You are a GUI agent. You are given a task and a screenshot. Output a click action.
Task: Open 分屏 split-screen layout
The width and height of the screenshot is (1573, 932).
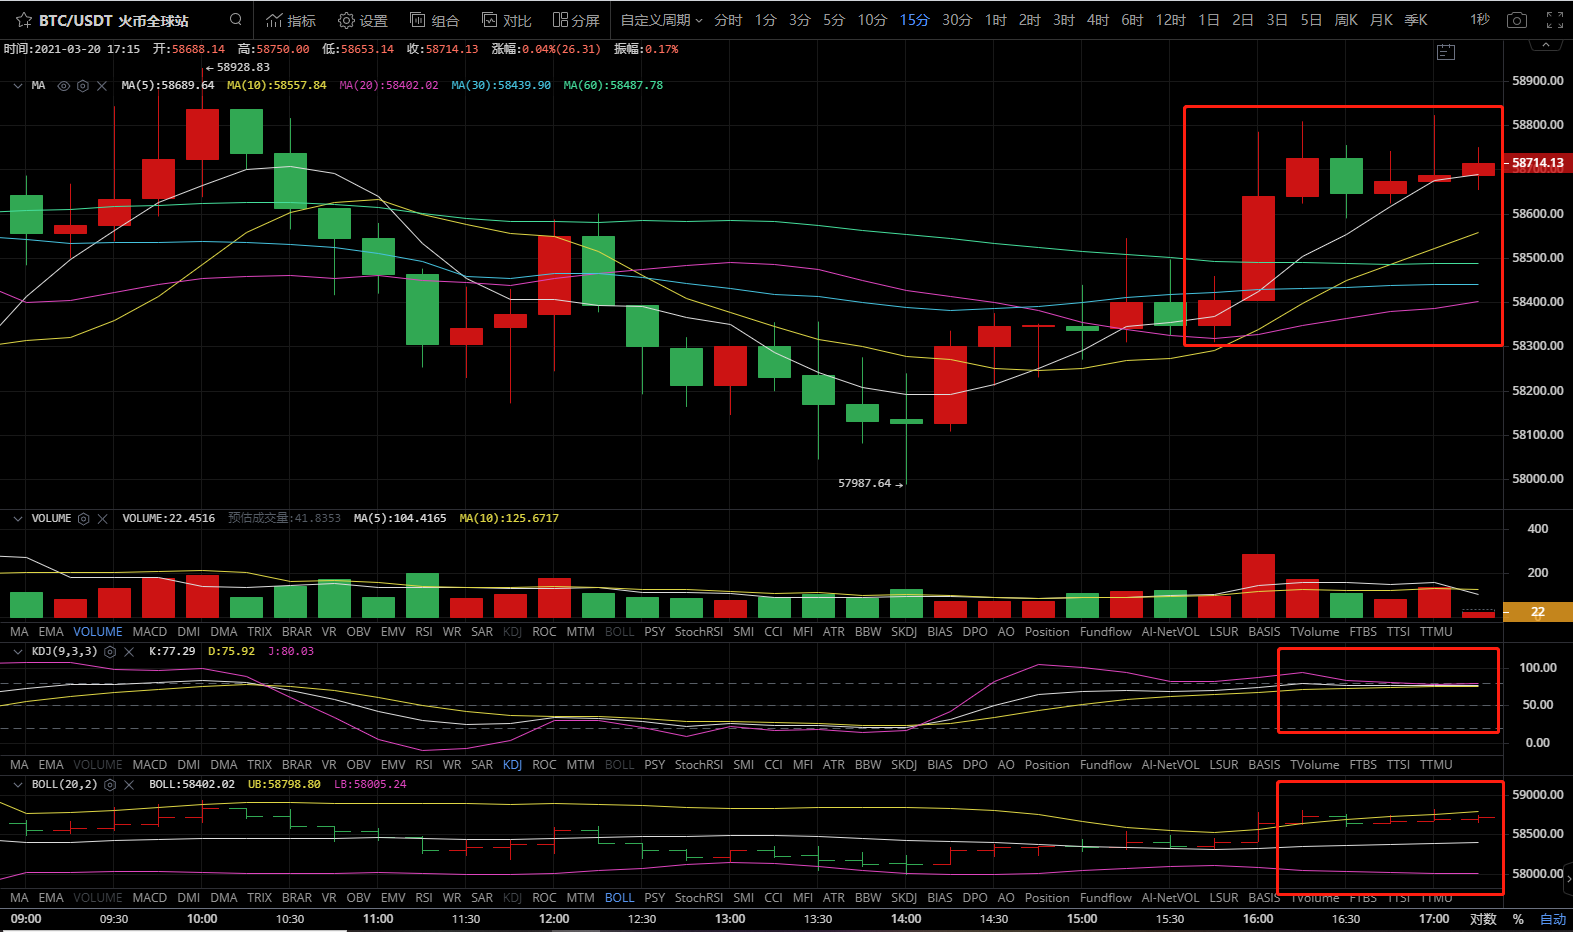(576, 20)
